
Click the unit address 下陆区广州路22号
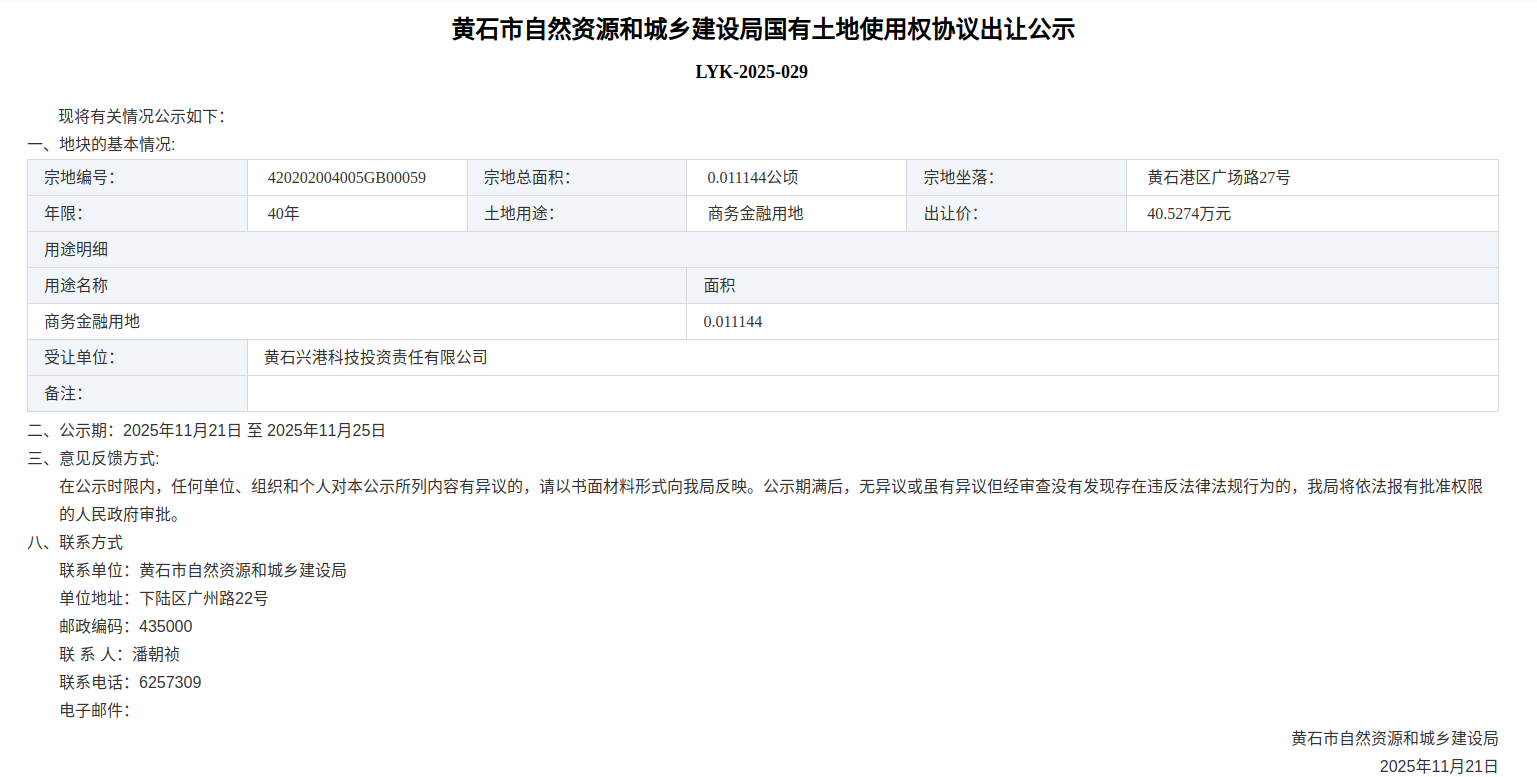click(x=204, y=599)
